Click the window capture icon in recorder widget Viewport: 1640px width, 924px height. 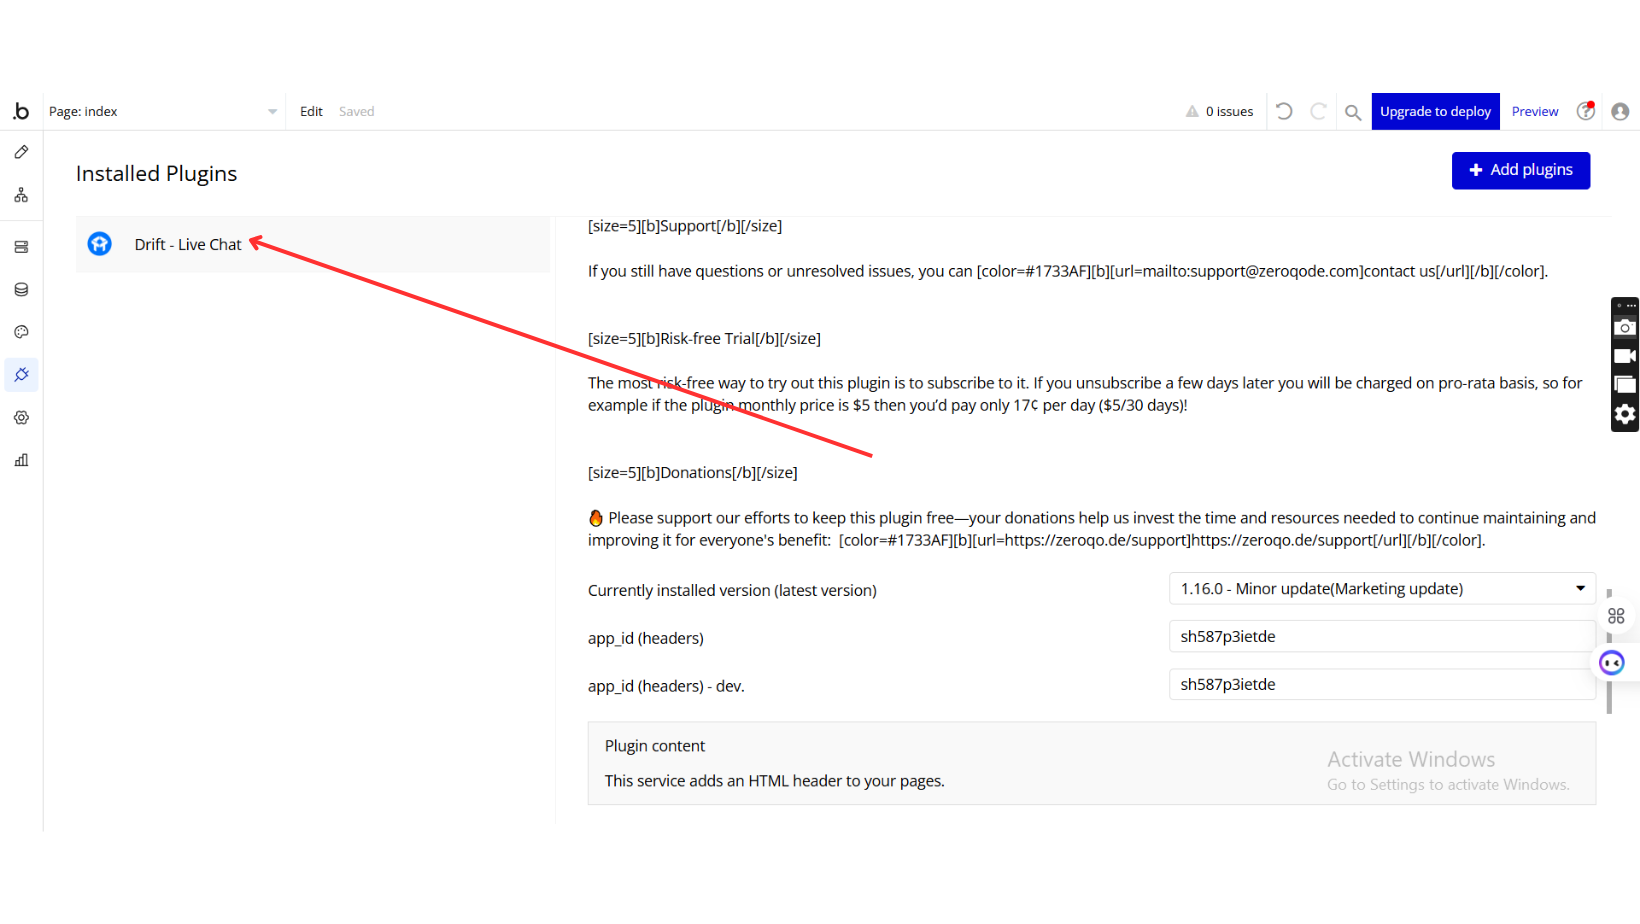point(1625,385)
